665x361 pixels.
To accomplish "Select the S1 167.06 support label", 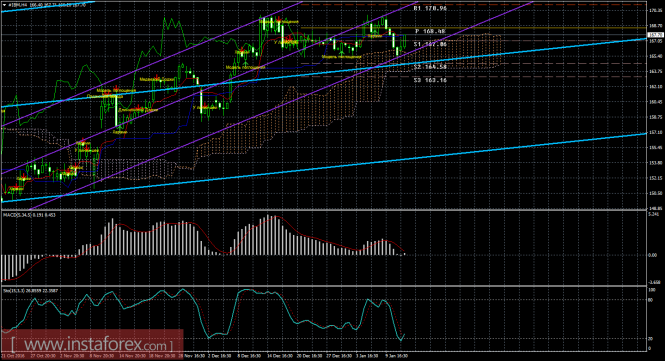I will tap(430, 44).
